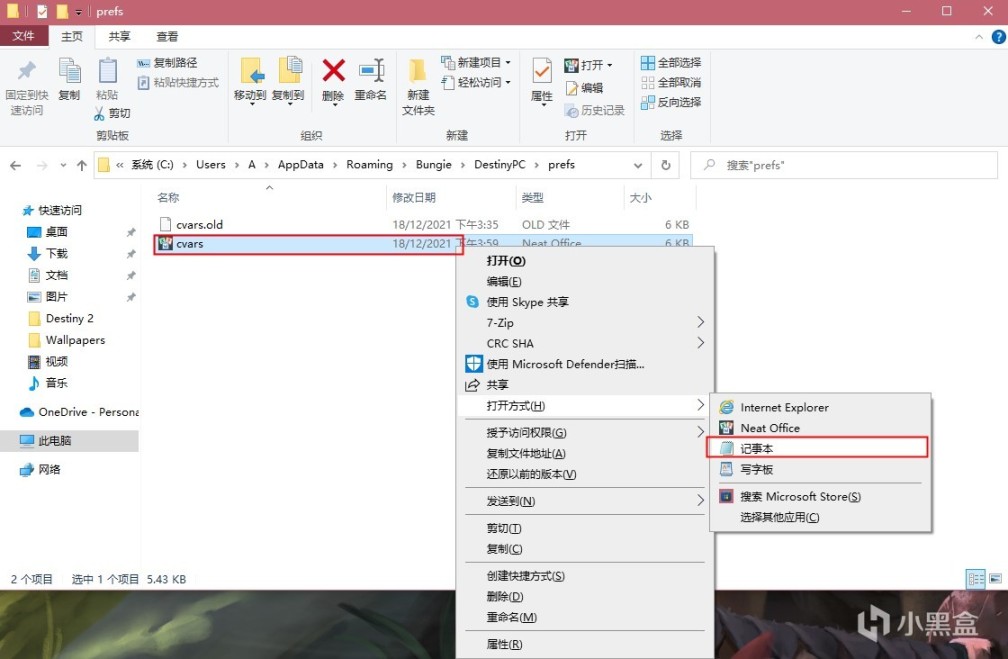The height and width of the screenshot is (659, 1008).
Task: Expand the CRC SHA submenu
Action: click(585, 343)
